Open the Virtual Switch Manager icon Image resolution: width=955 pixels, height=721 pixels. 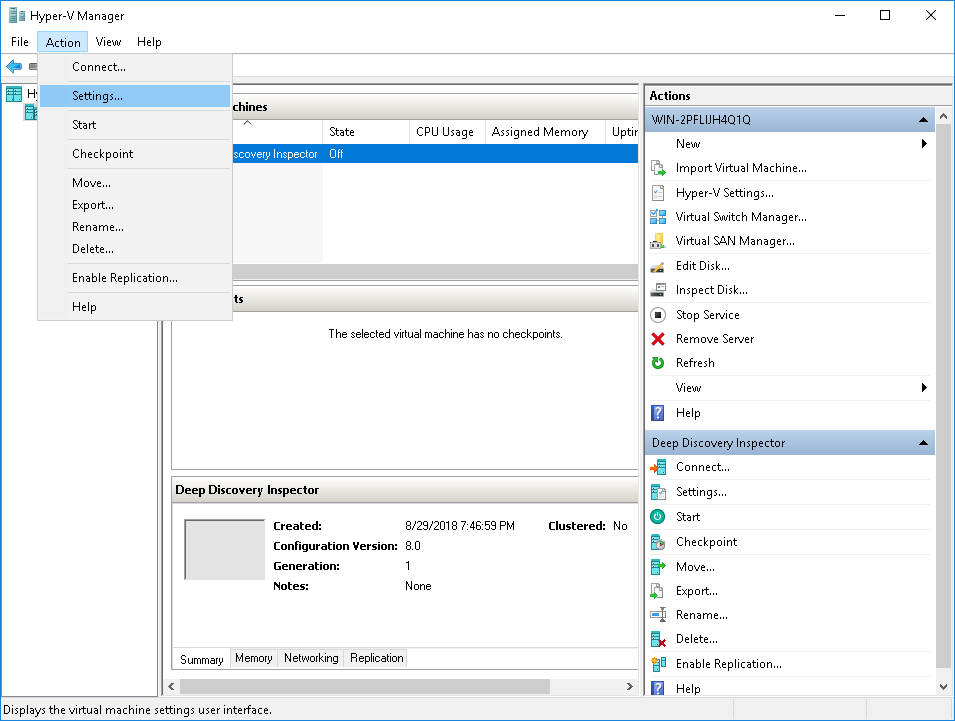[x=657, y=217]
